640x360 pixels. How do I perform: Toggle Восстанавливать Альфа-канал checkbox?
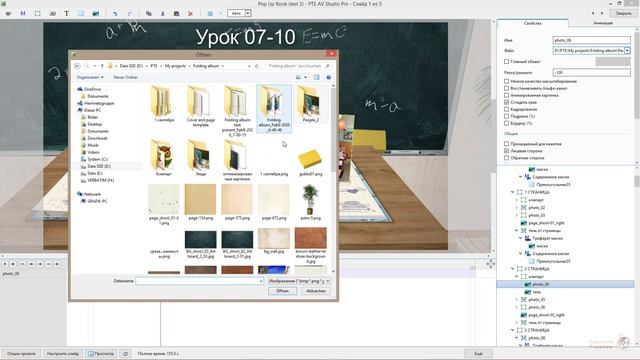507,88
